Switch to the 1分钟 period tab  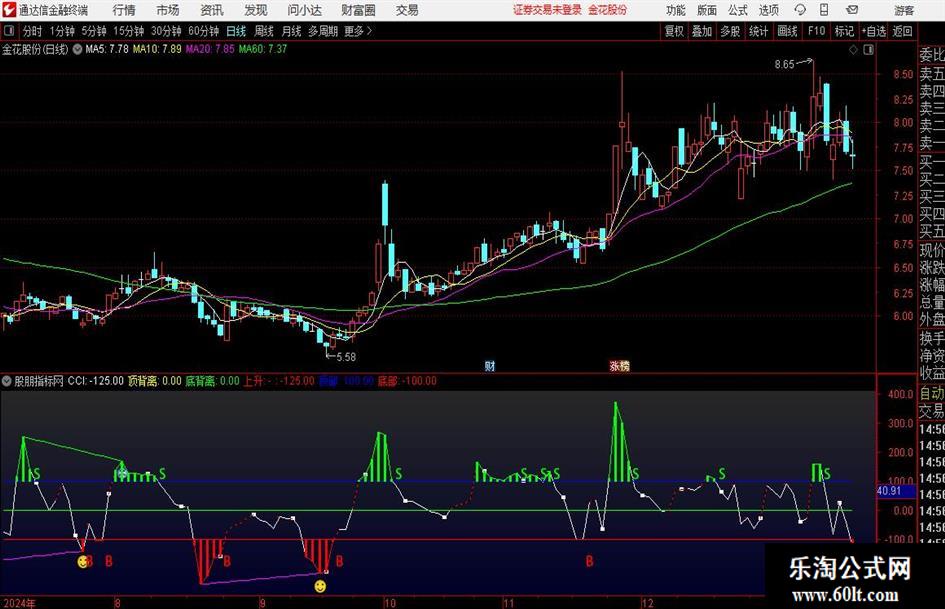tap(61, 31)
